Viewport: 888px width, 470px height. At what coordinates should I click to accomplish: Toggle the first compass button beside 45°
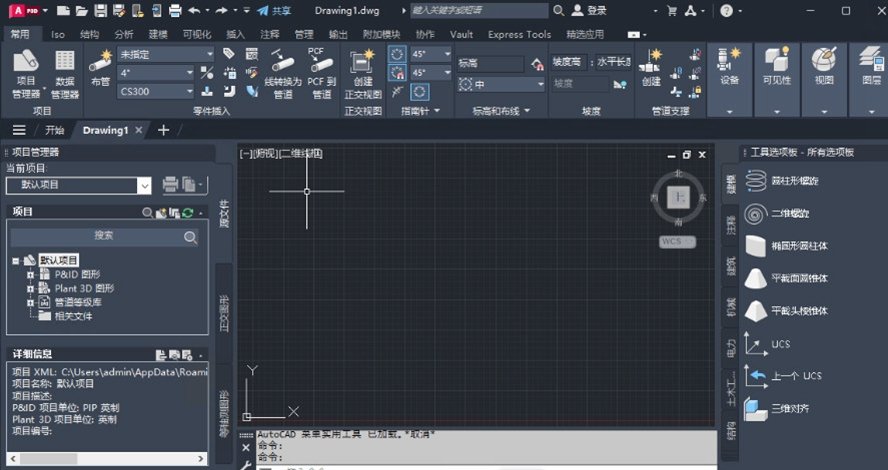397,54
